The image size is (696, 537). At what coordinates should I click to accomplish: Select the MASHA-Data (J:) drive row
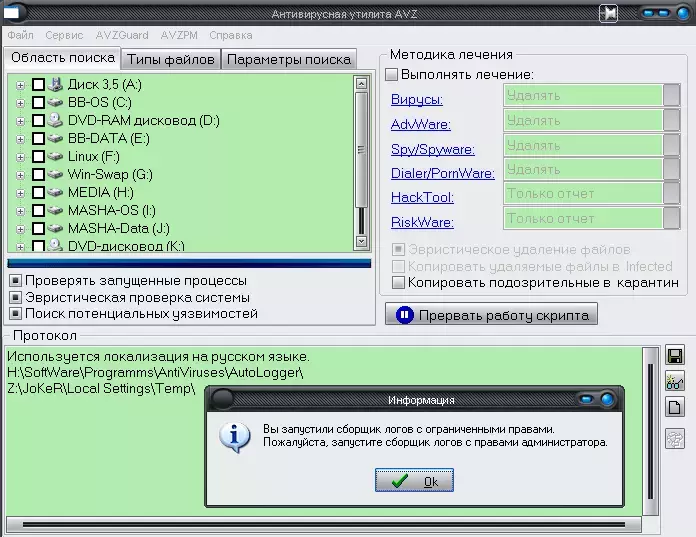[119, 229]
